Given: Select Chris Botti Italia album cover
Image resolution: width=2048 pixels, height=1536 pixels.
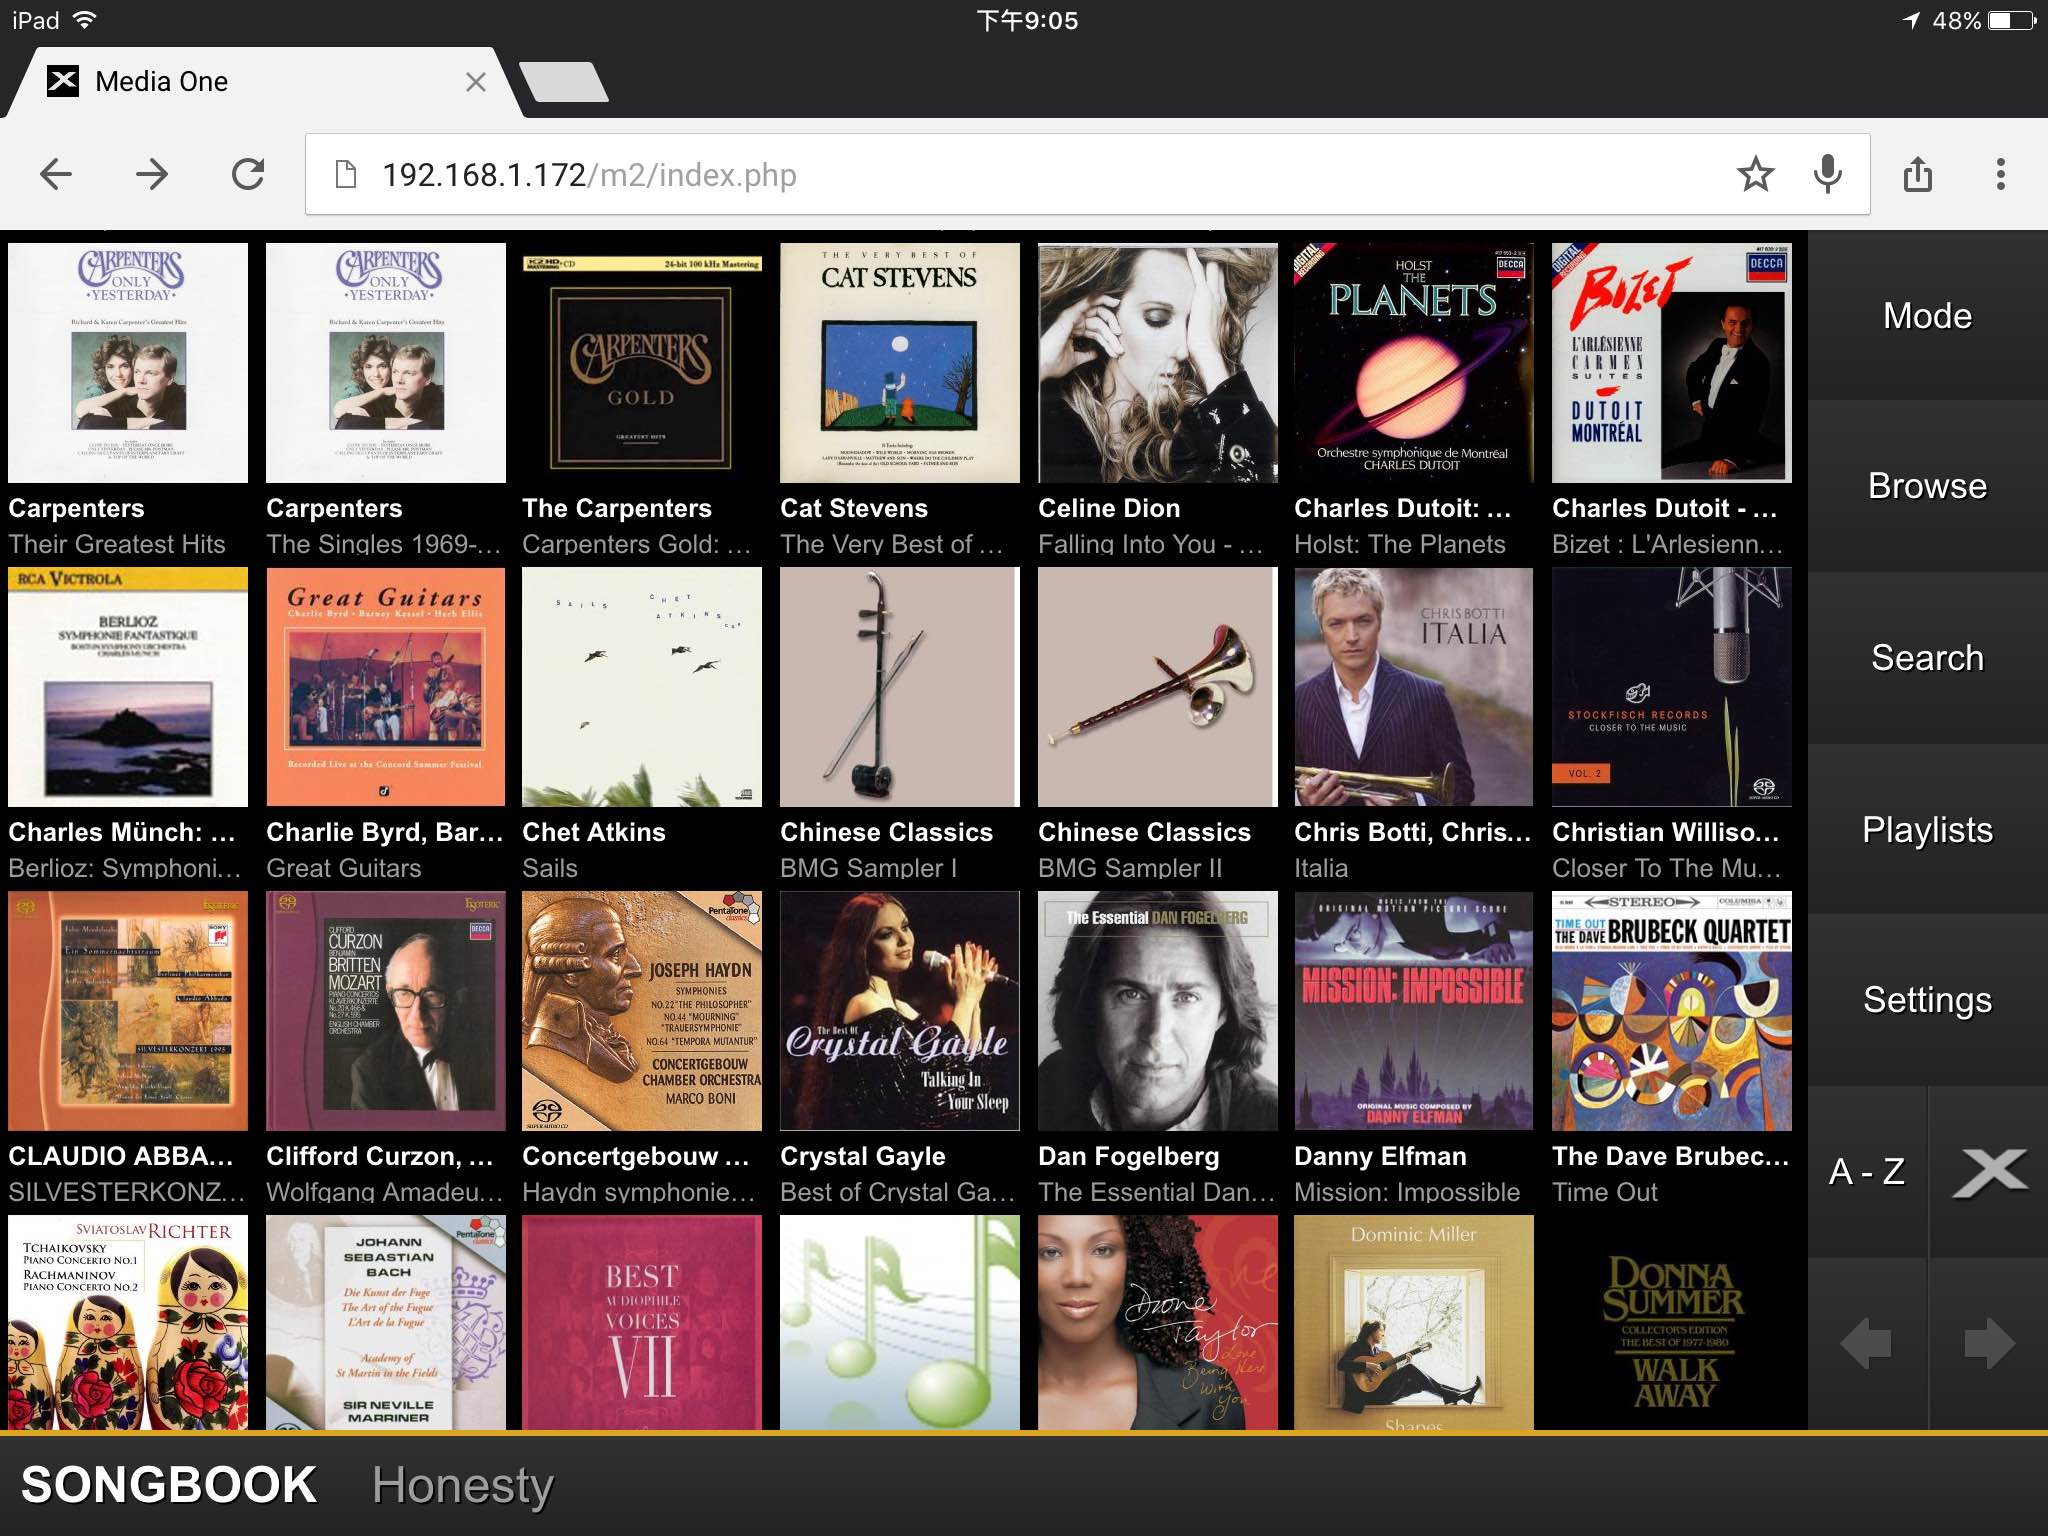Looking at the screenshot, I should tap(1413, 687).
